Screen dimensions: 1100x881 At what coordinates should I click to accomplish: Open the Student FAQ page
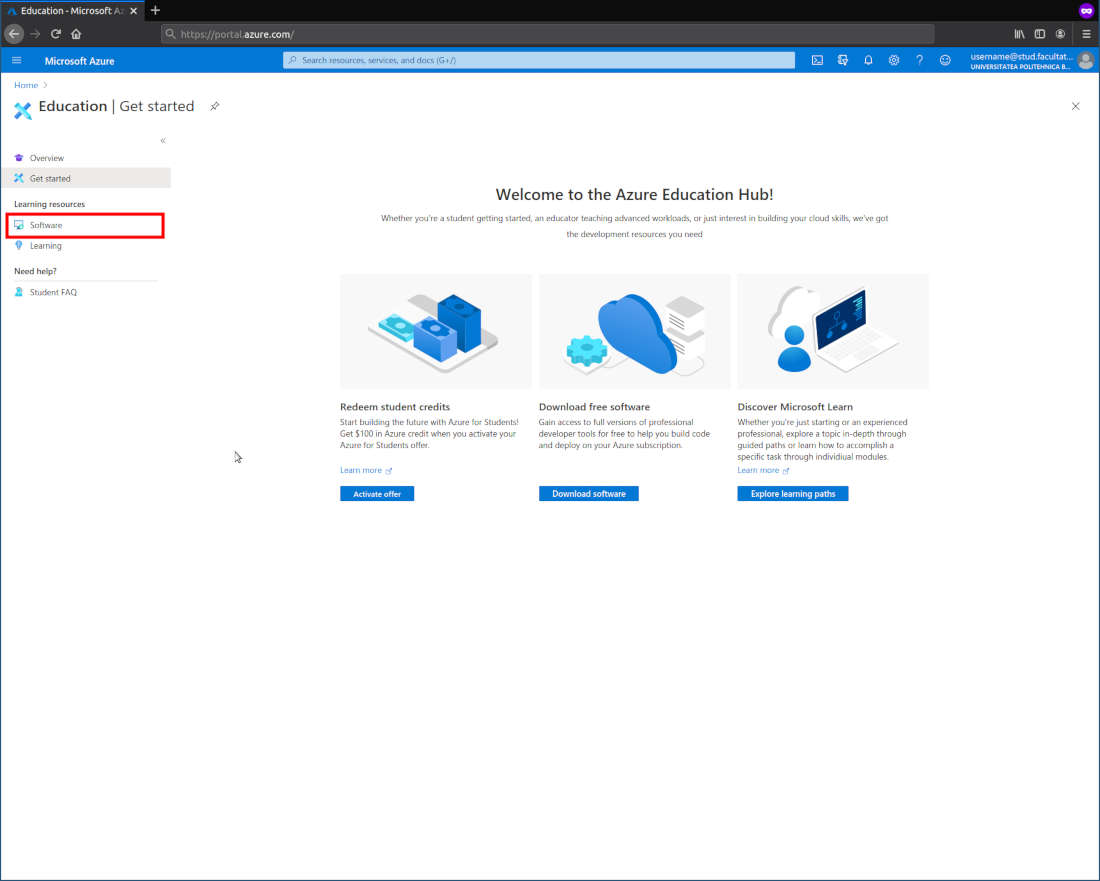click(x=52, y=291)
